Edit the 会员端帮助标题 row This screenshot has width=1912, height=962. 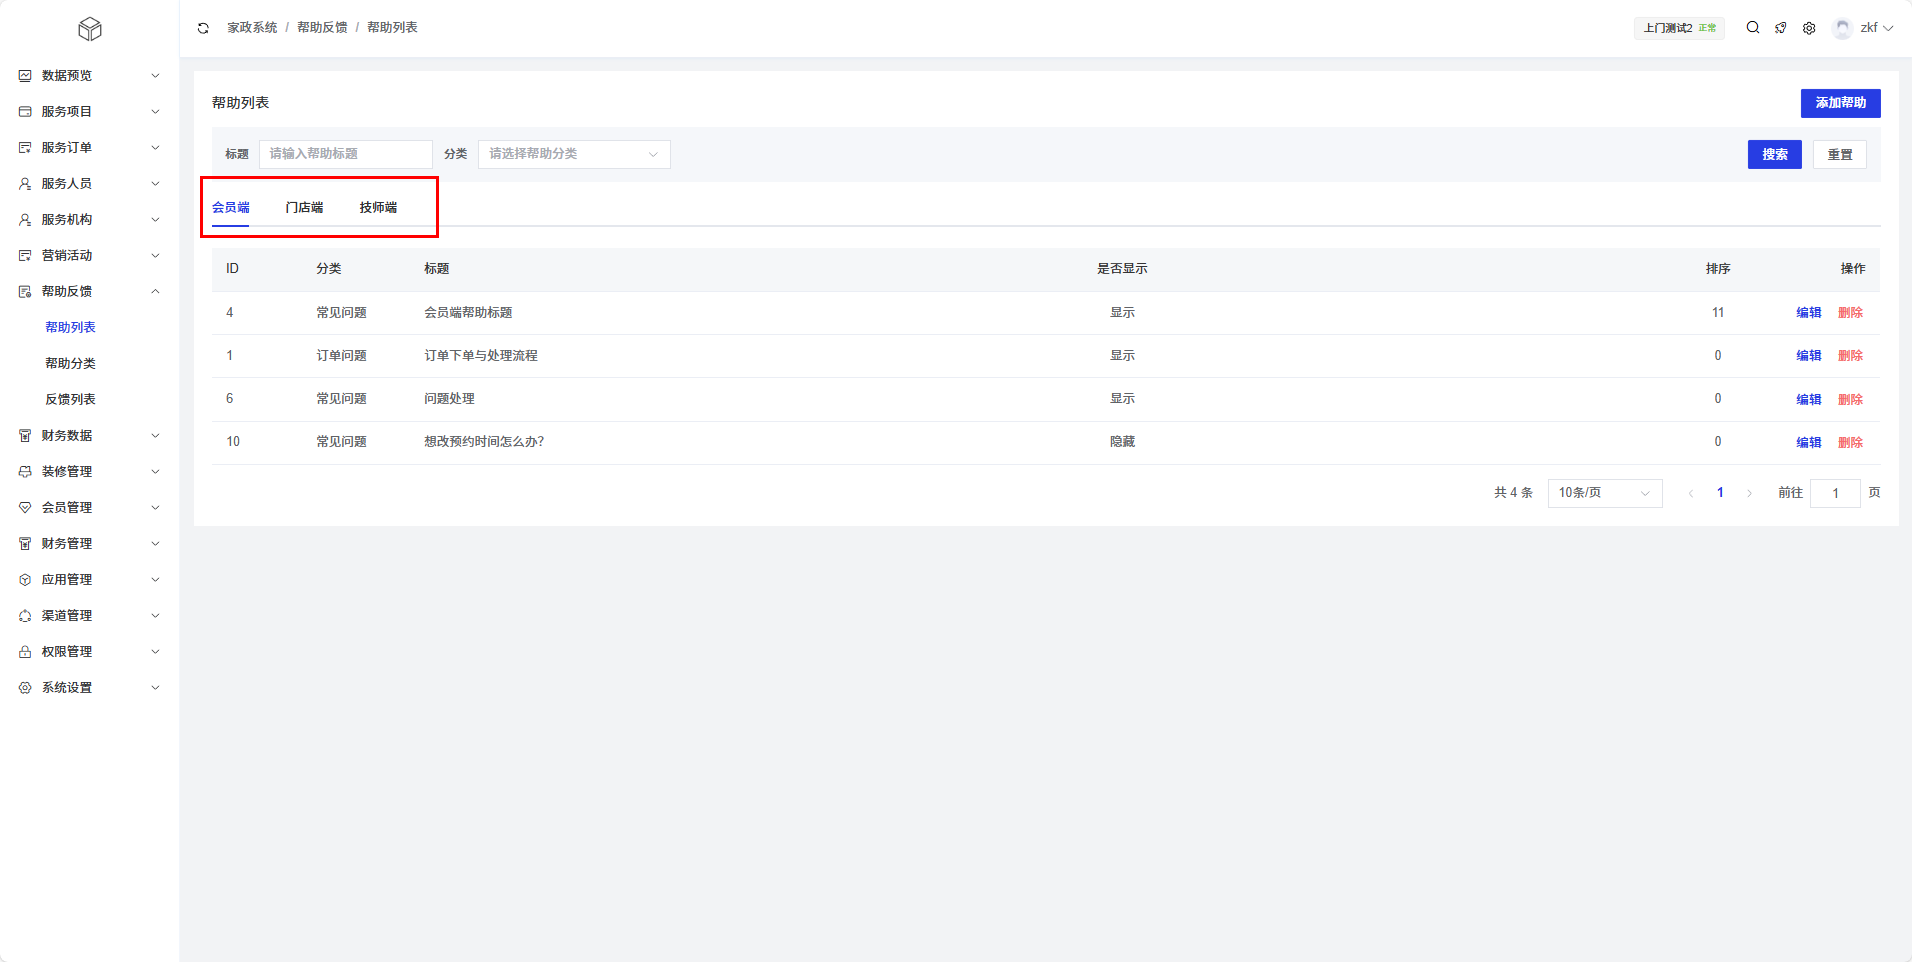[x=1809, y=313]
